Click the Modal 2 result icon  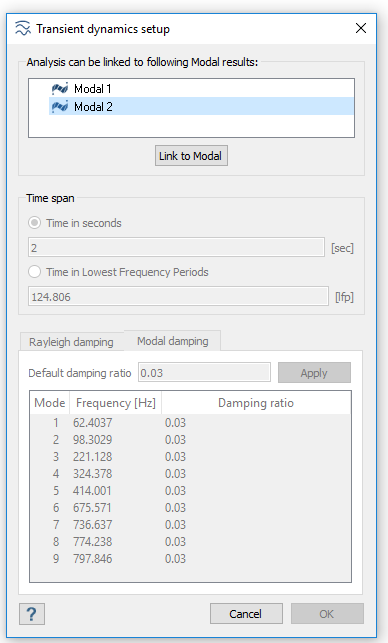click(60, 107)
